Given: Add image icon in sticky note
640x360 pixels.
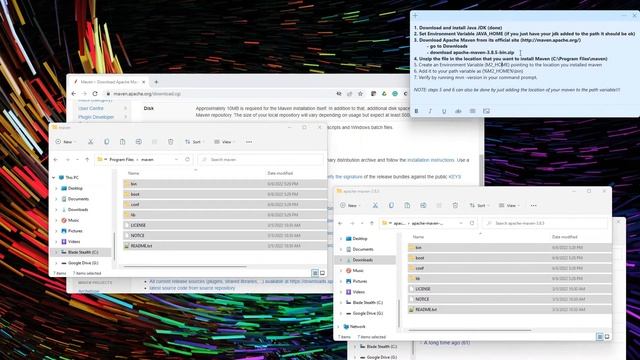Looking at the screenshot, I should pos(486,111).
